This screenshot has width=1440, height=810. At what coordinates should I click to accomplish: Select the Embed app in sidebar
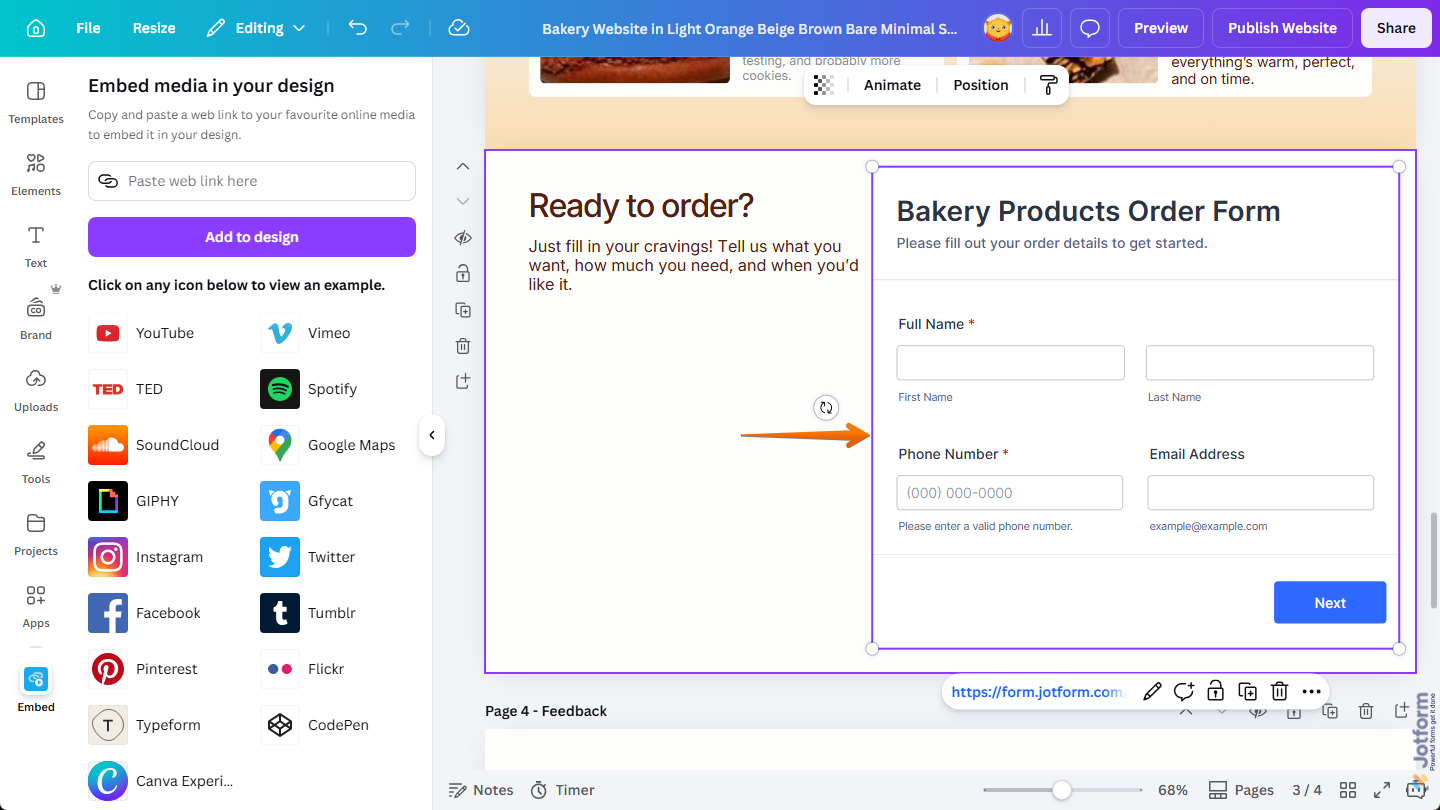coord(36,689)
